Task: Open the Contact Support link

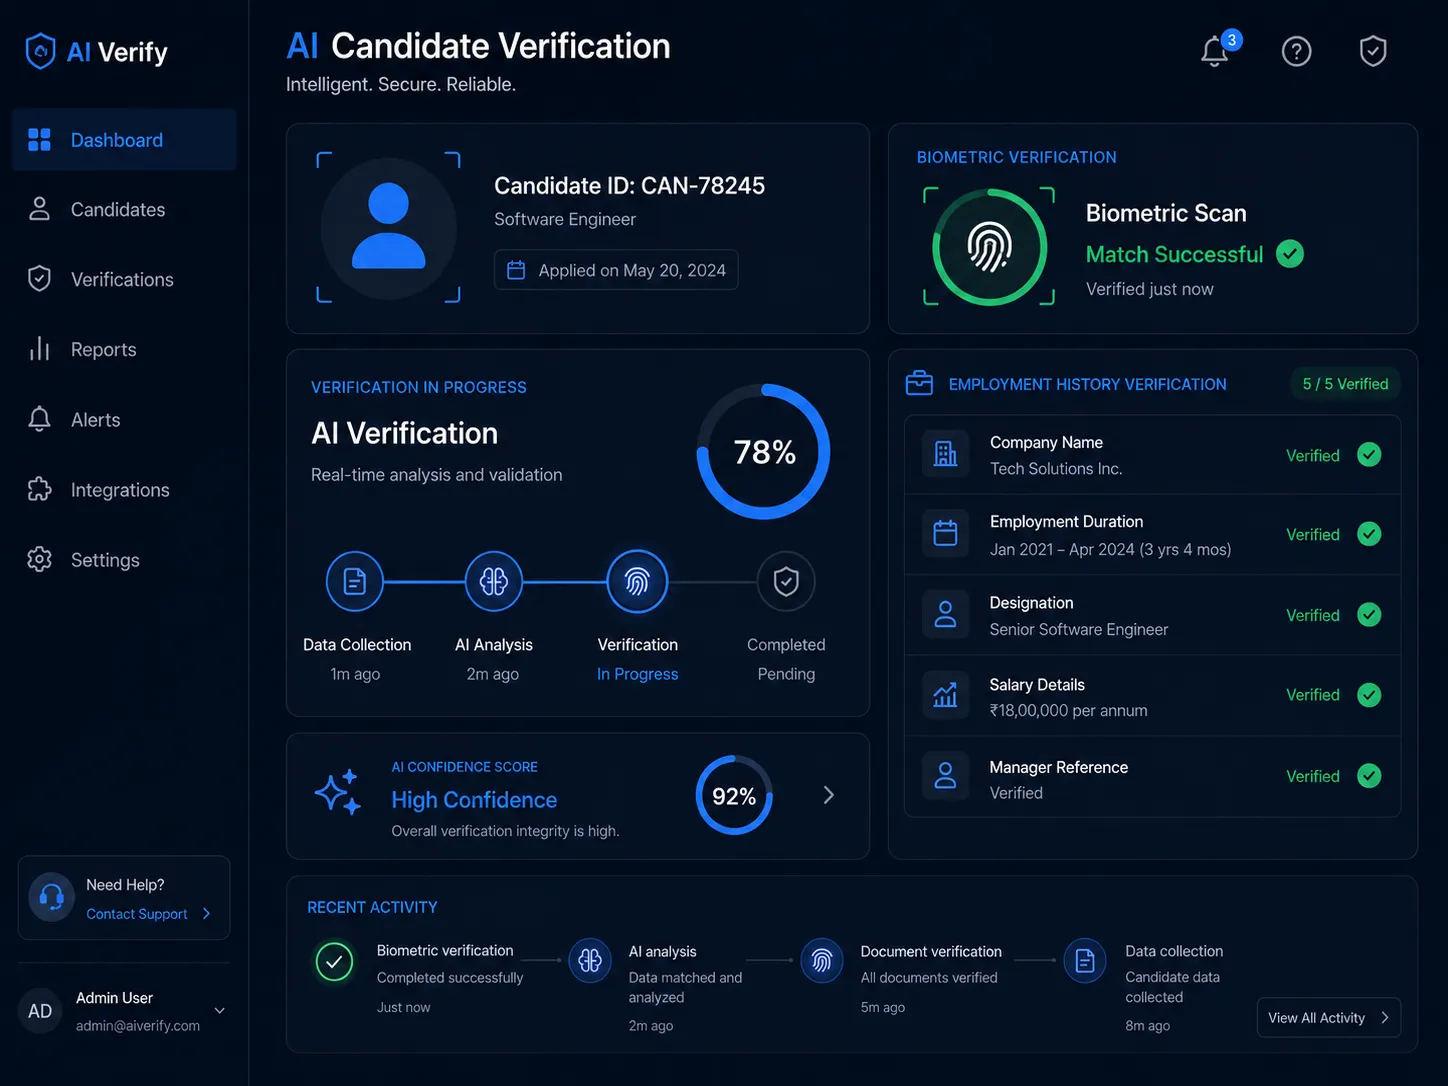Action: tap(148, 914)
